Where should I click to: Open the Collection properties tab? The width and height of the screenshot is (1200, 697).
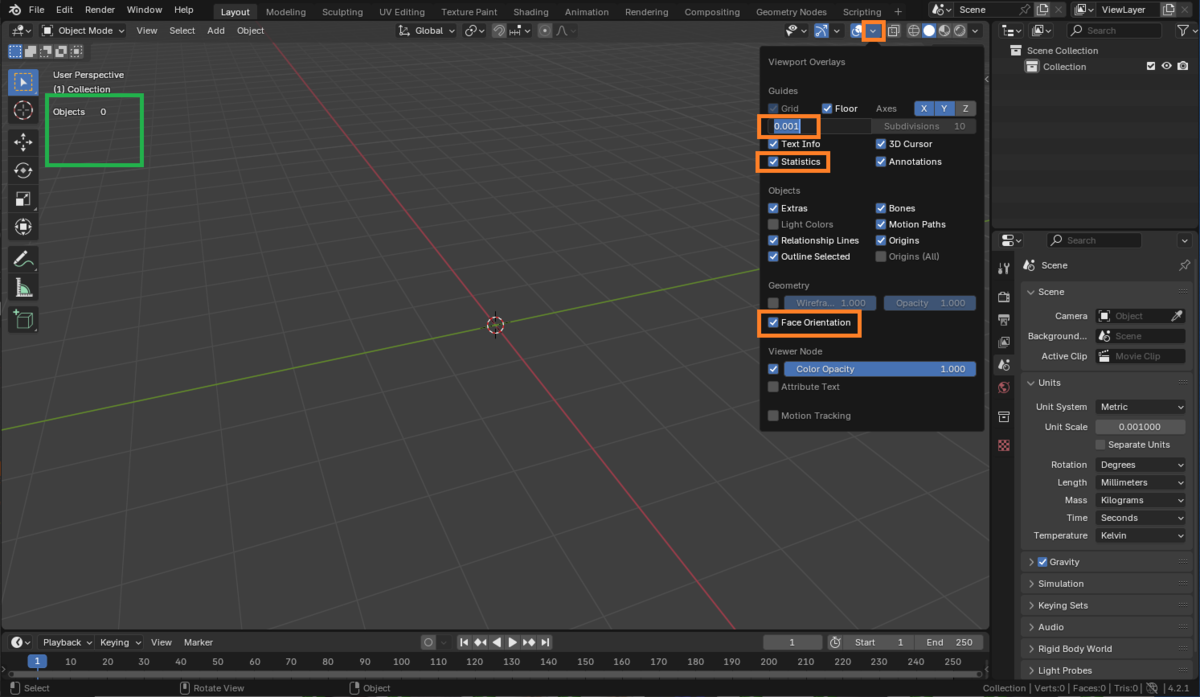click(1004, 417)
